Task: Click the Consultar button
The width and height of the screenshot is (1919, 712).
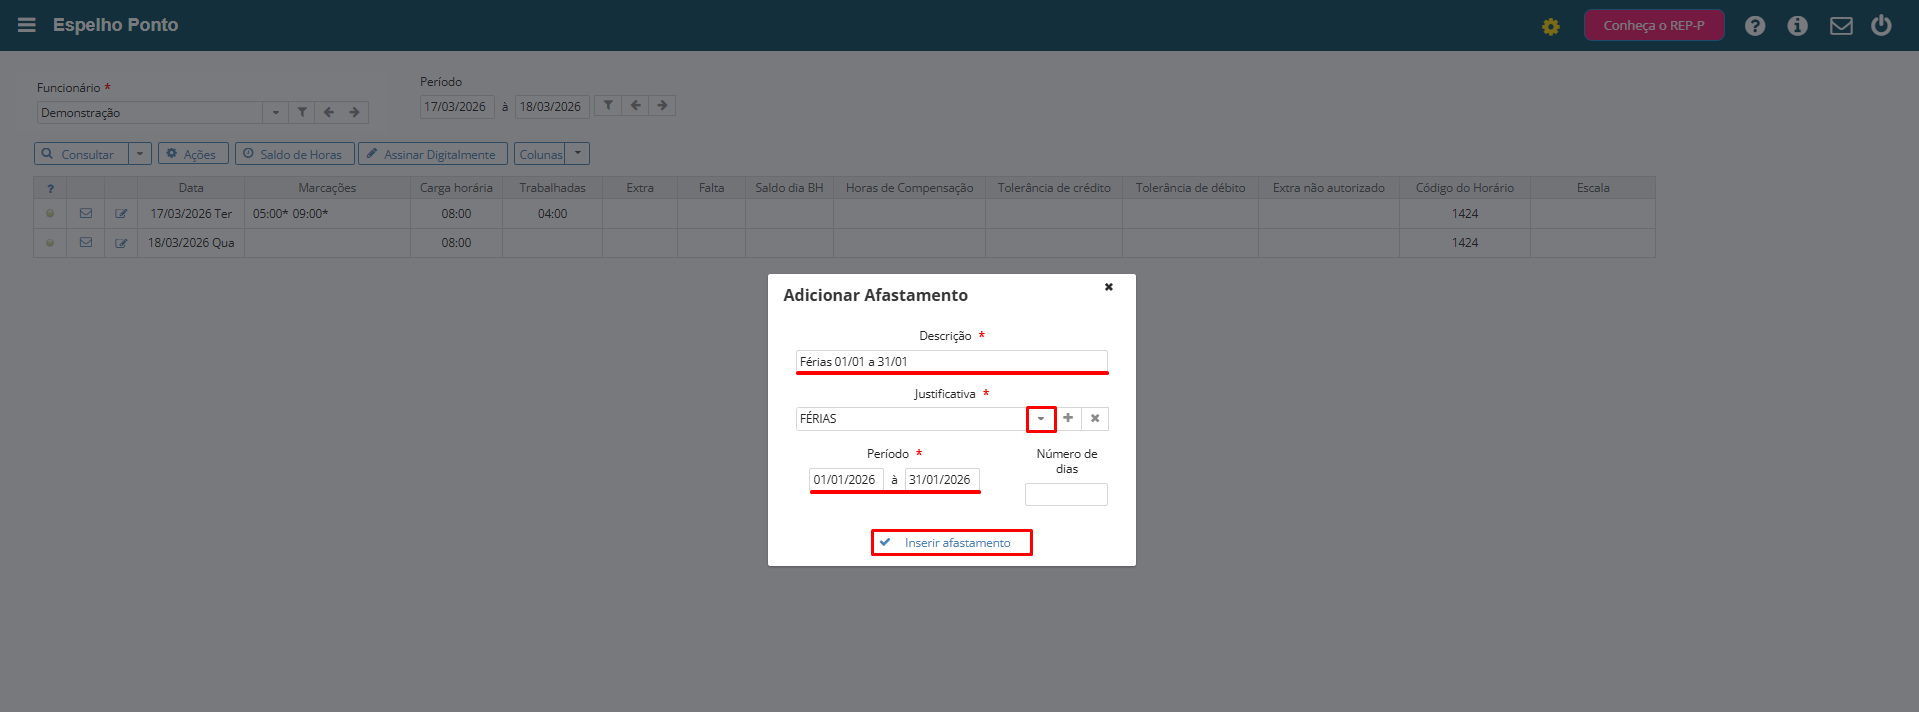Action: (x=81, y=154)
